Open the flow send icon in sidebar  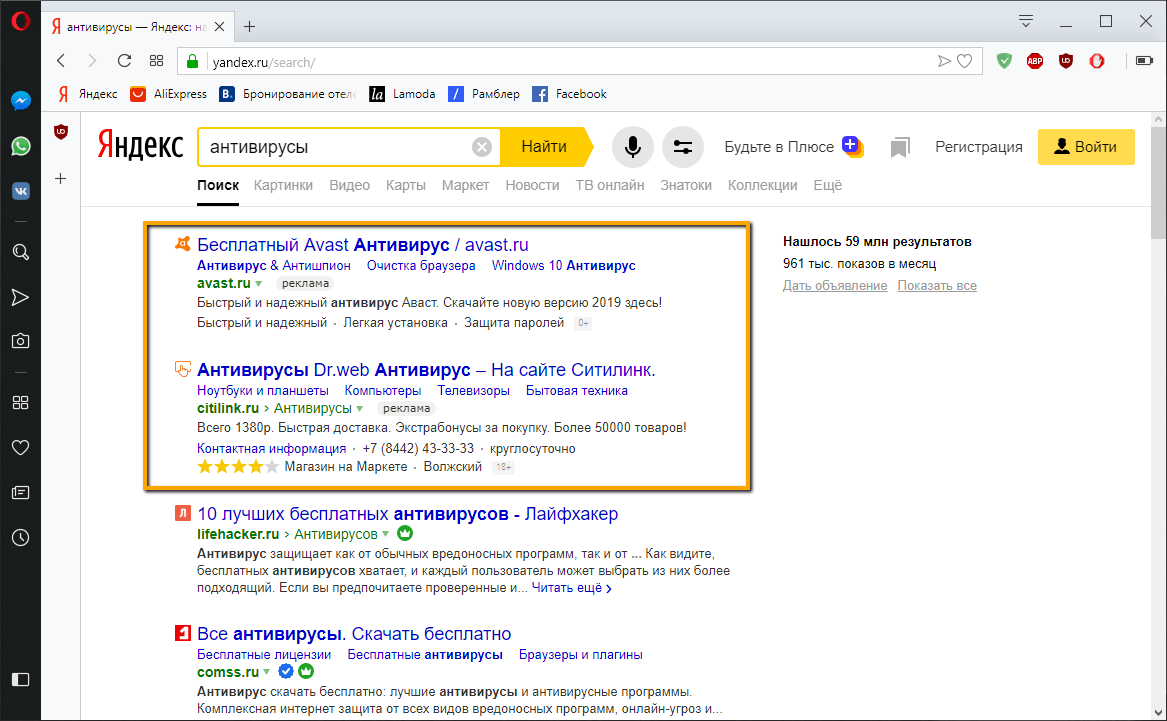click(x=21, y=298)
